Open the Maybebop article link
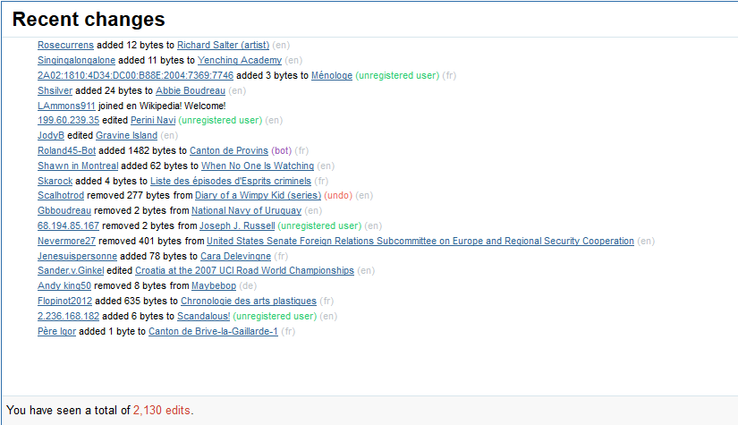The width and height of the screenshot is (738, 425). [214, 286]
